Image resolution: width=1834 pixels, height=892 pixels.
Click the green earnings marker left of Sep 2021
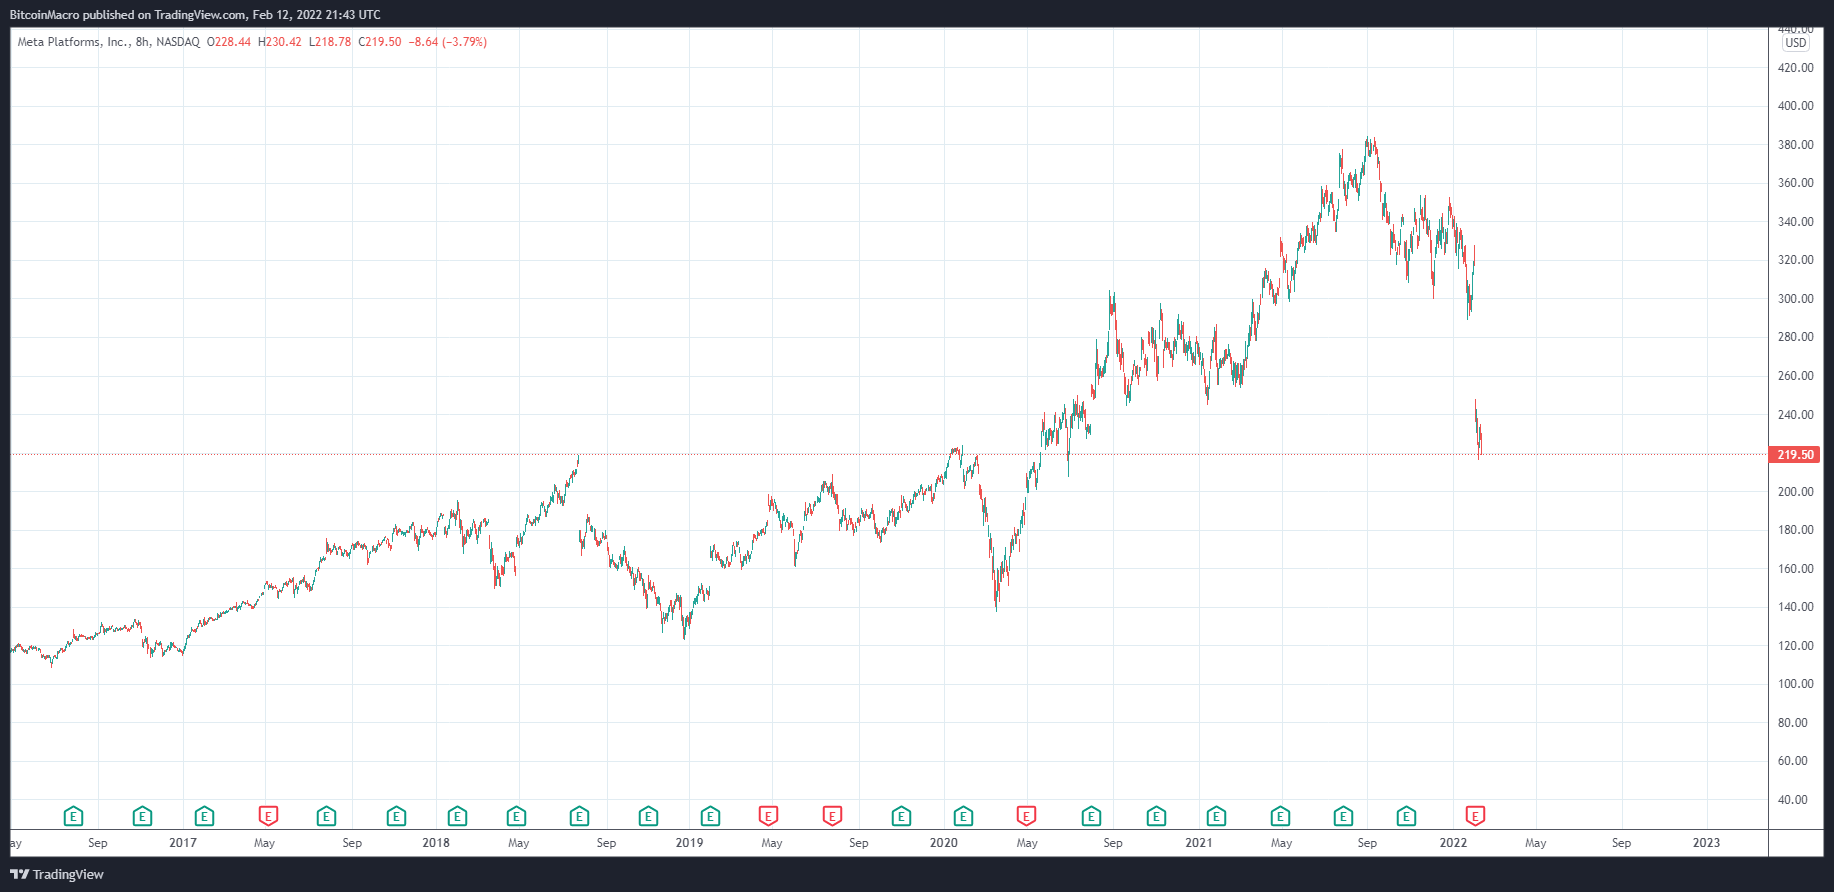1343,816
